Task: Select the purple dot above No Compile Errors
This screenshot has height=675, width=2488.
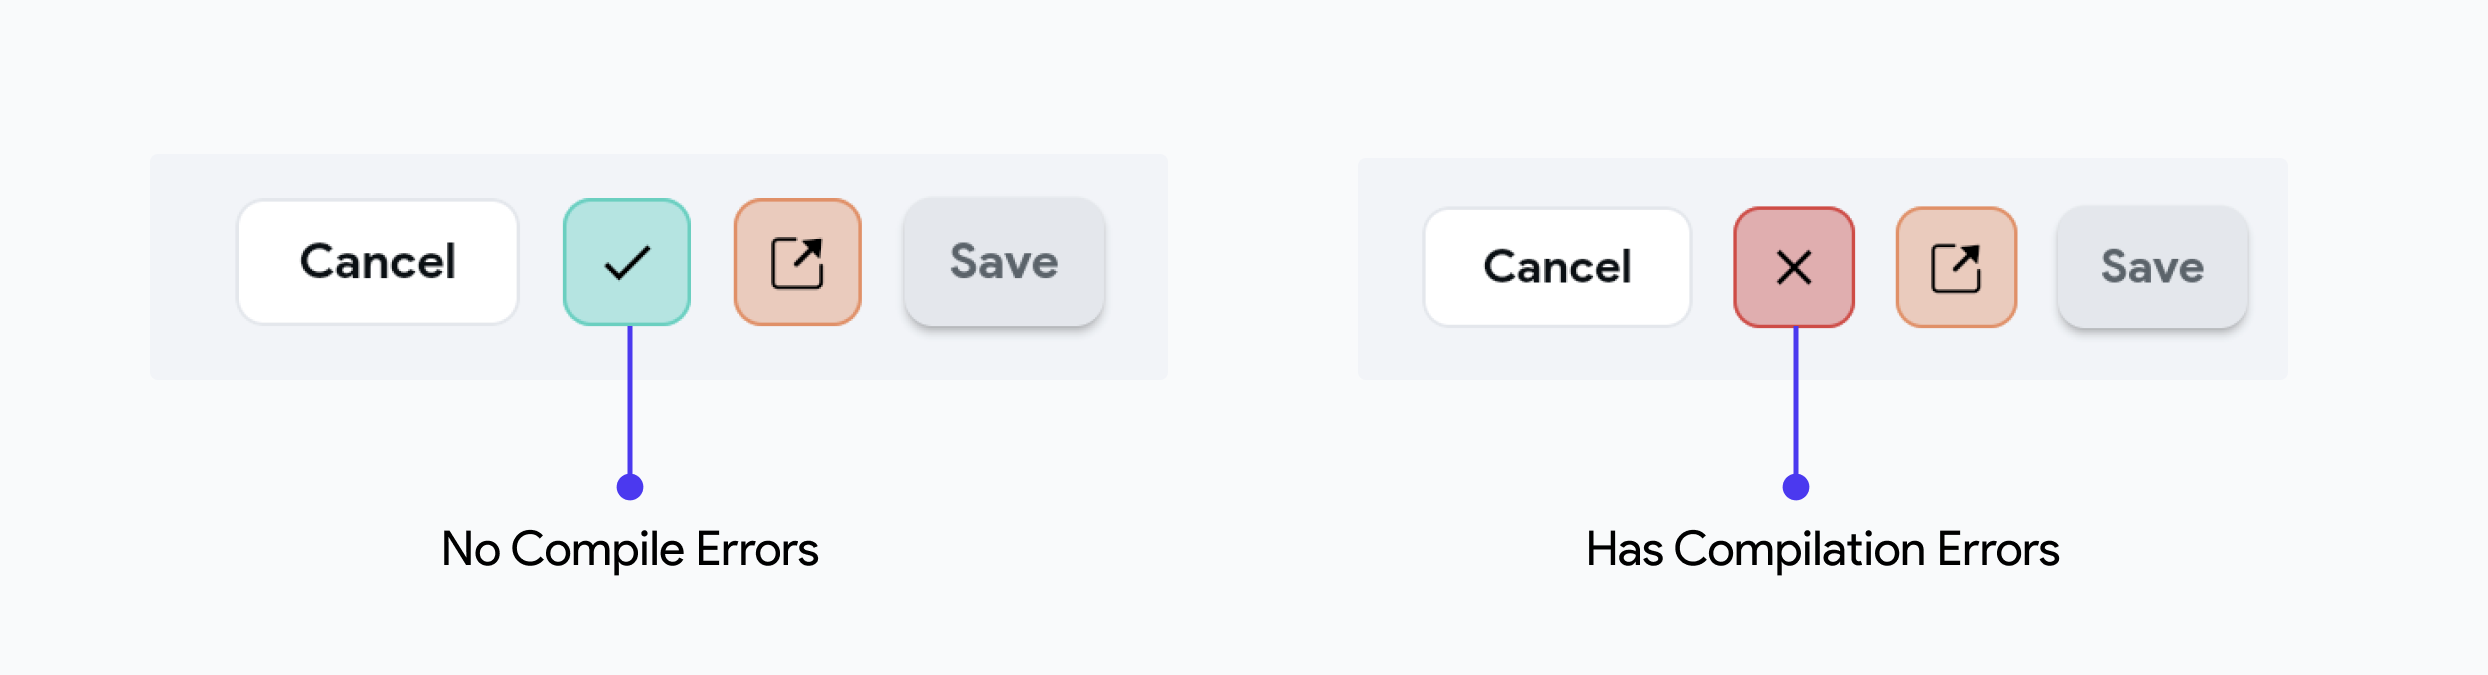Action: click(x=630, y=487)
